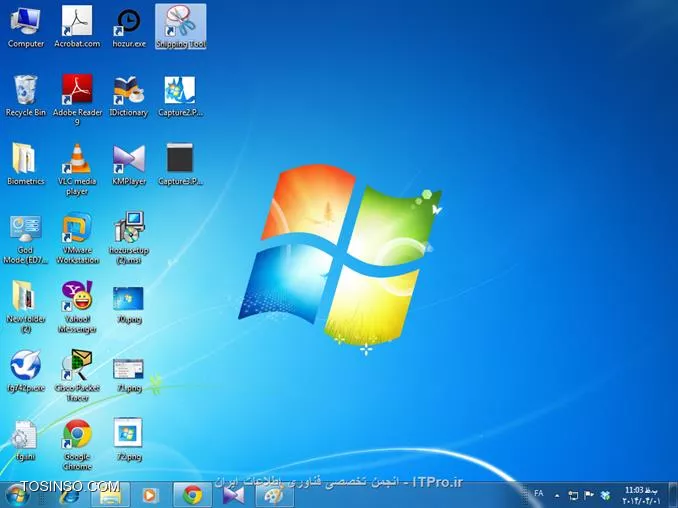The height and width of the screenshot is (508, 678).
Task: Open the Biometrics folder
Action: click(x=26, y=165)
